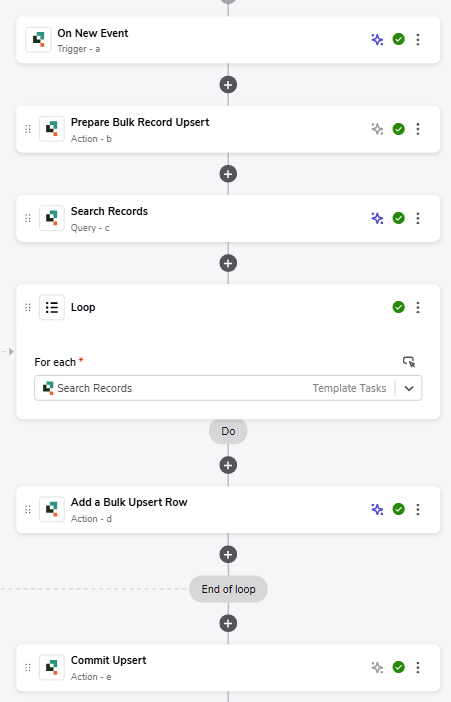Click the data picker icon beside For each
The image size is (451, 702).
[x=408, y=361]
